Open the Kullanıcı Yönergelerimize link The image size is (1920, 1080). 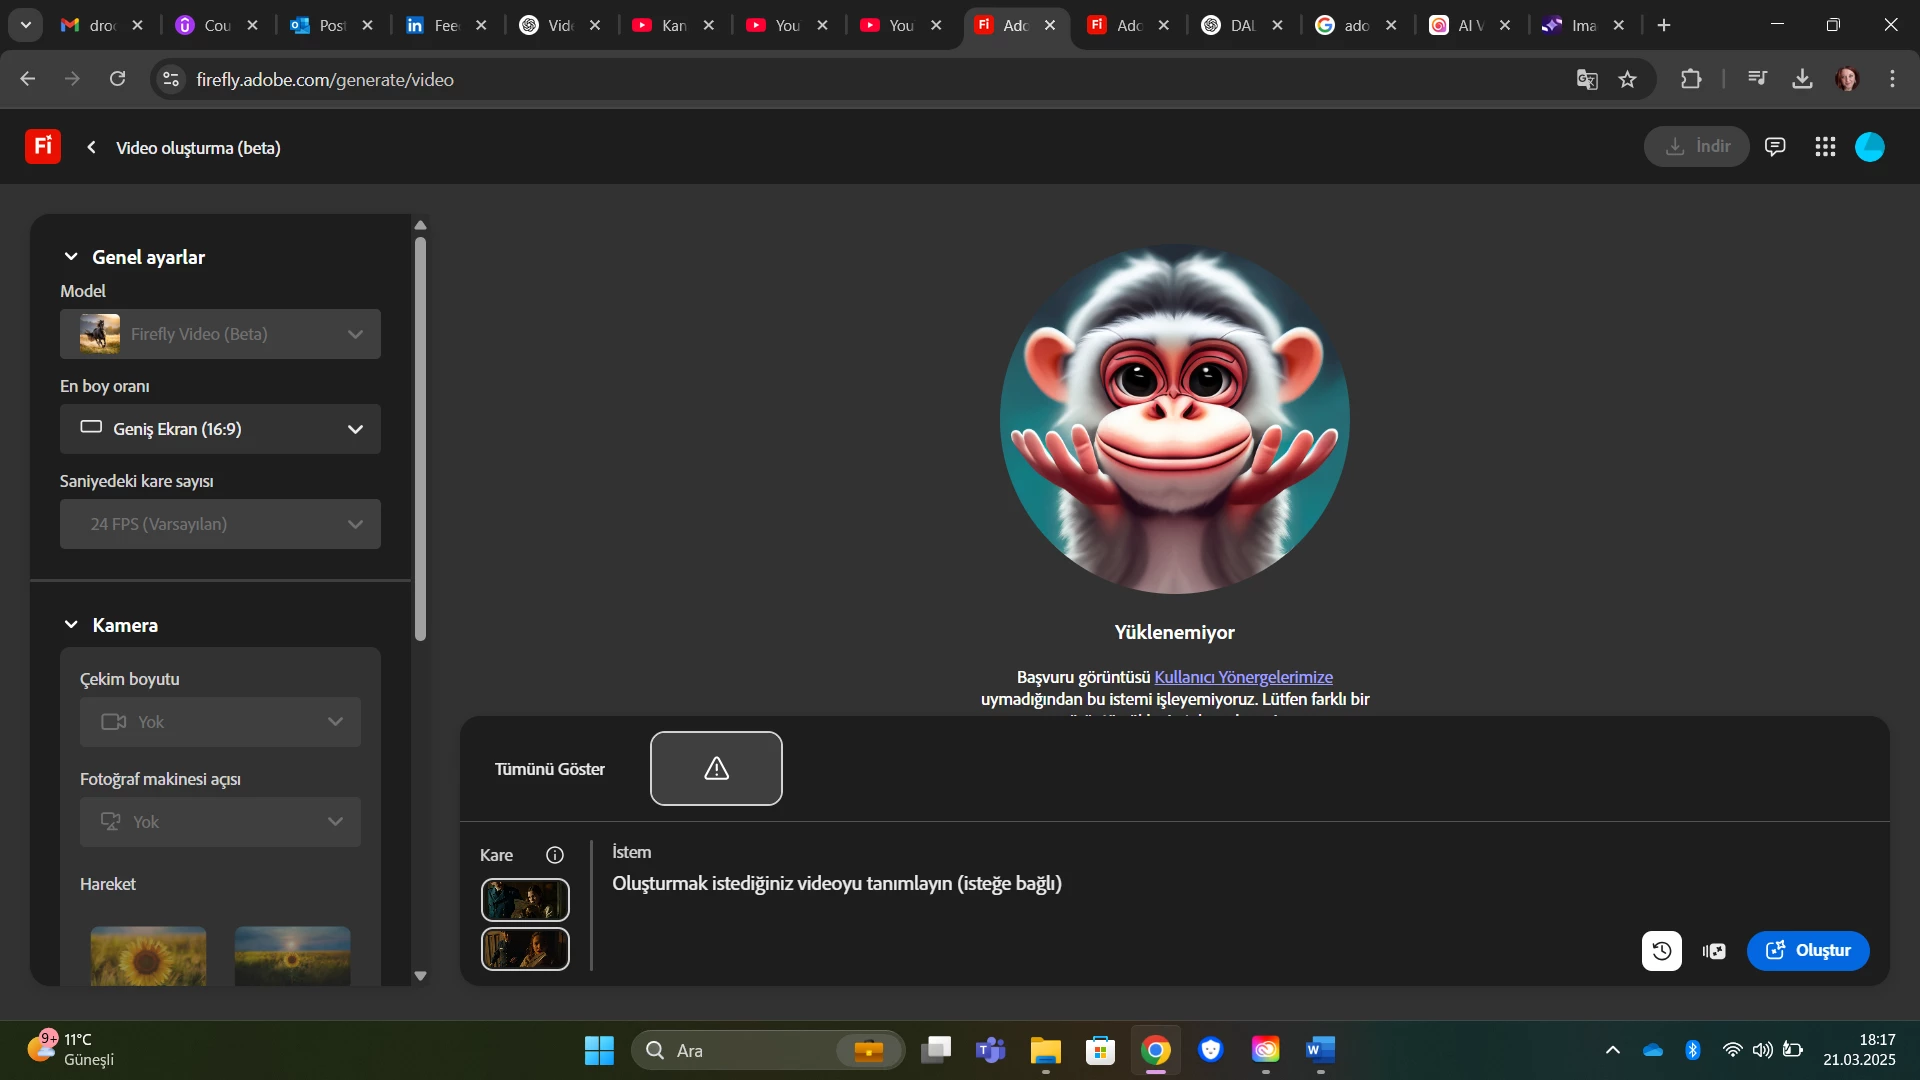(1243, 677)
